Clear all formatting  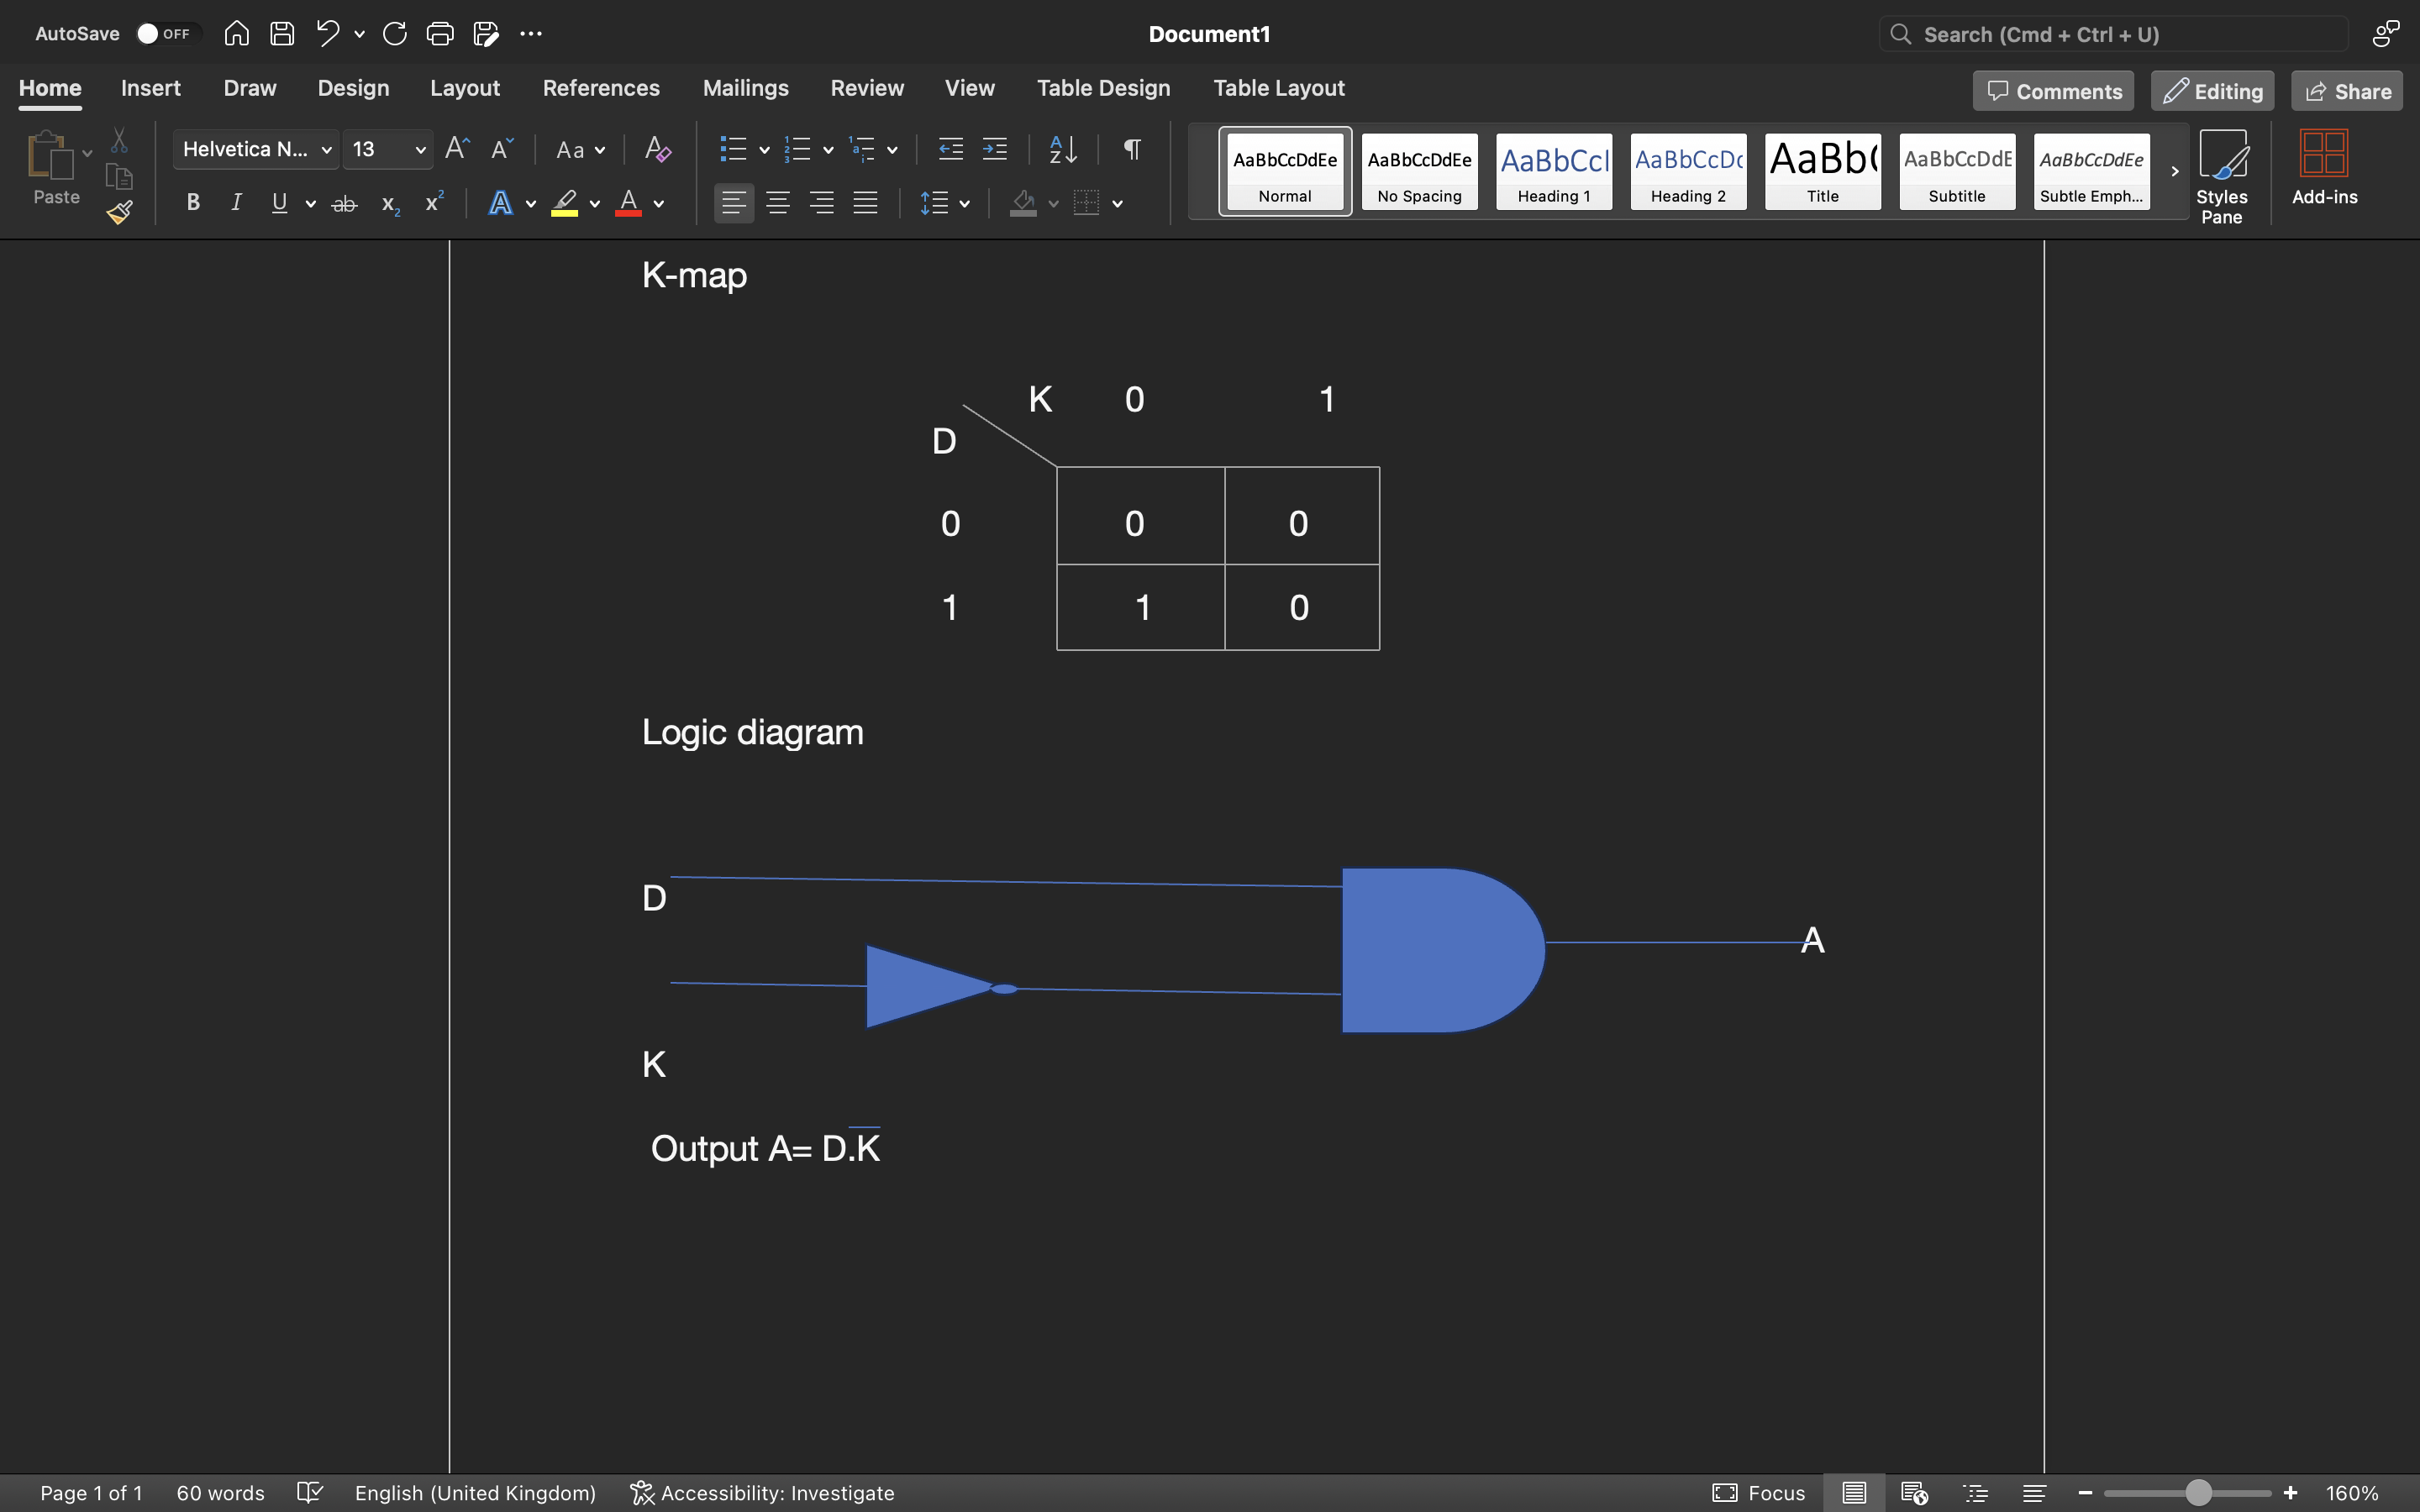[657, 149]
